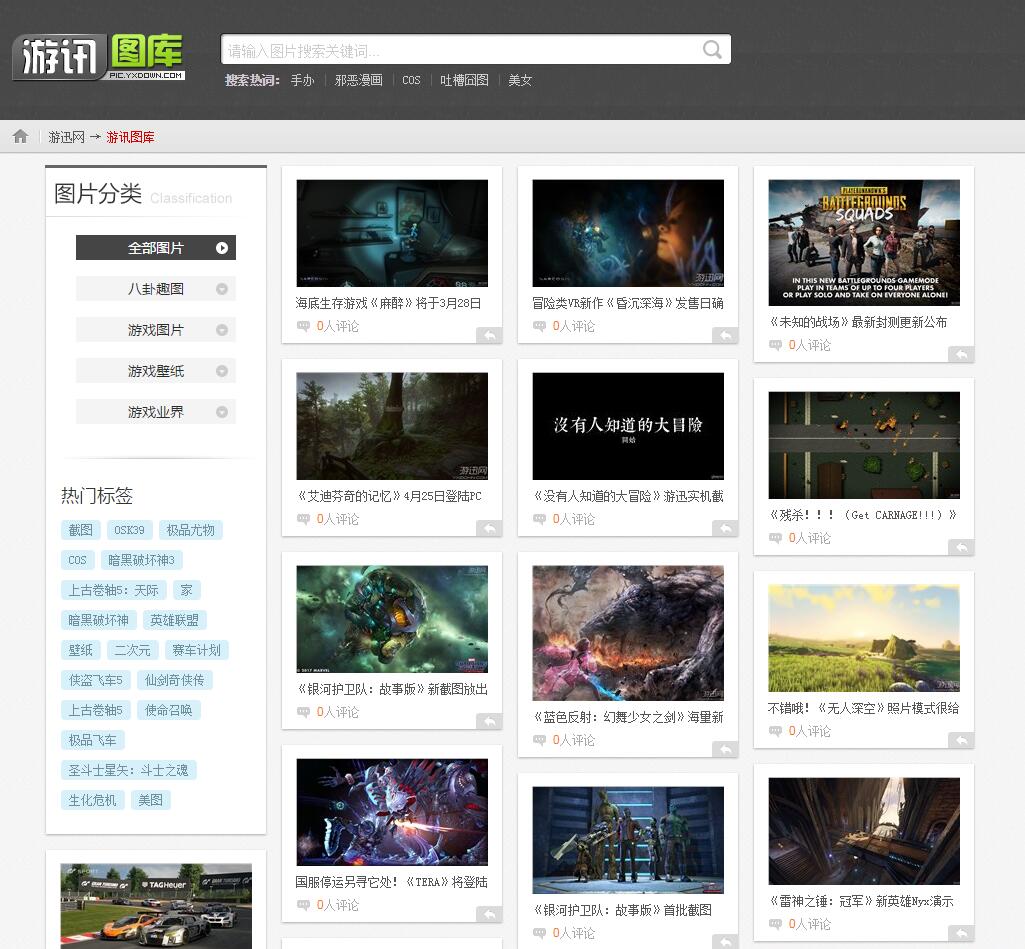The height and width of the screenshot is (949, 1025).
Task: Click comment bubble icon under 银河护卫队 首批截图
Action: point(539,932)
